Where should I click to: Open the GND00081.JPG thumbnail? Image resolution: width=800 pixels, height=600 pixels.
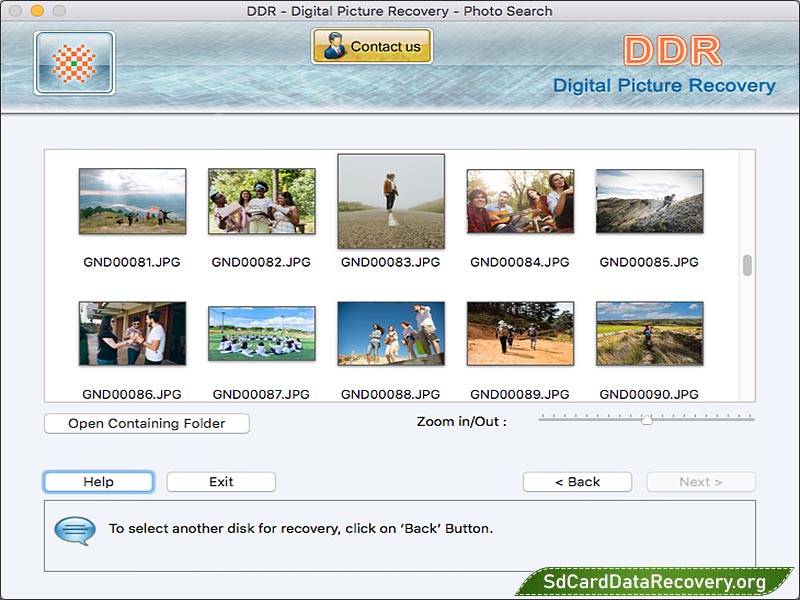[x=132, y=201]
